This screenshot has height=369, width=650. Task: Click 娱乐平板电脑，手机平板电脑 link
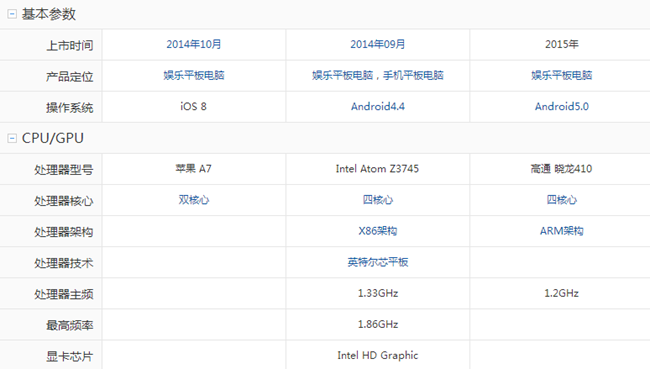pos(378,75)
